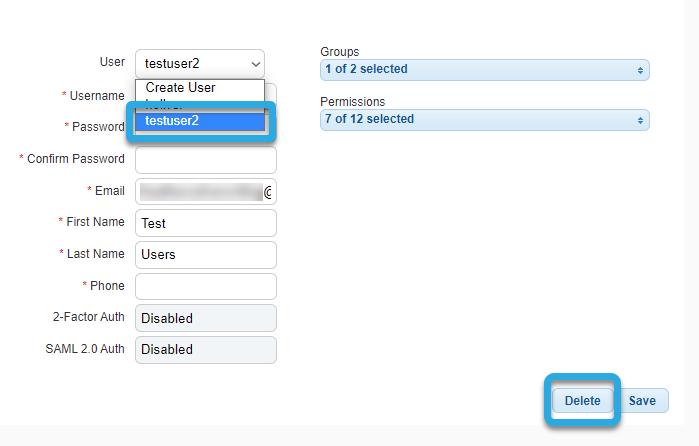This screenshot has width=699, height=446.
Task: Click the 2-Factor Auth Disabled field
Action: point(206,318)
